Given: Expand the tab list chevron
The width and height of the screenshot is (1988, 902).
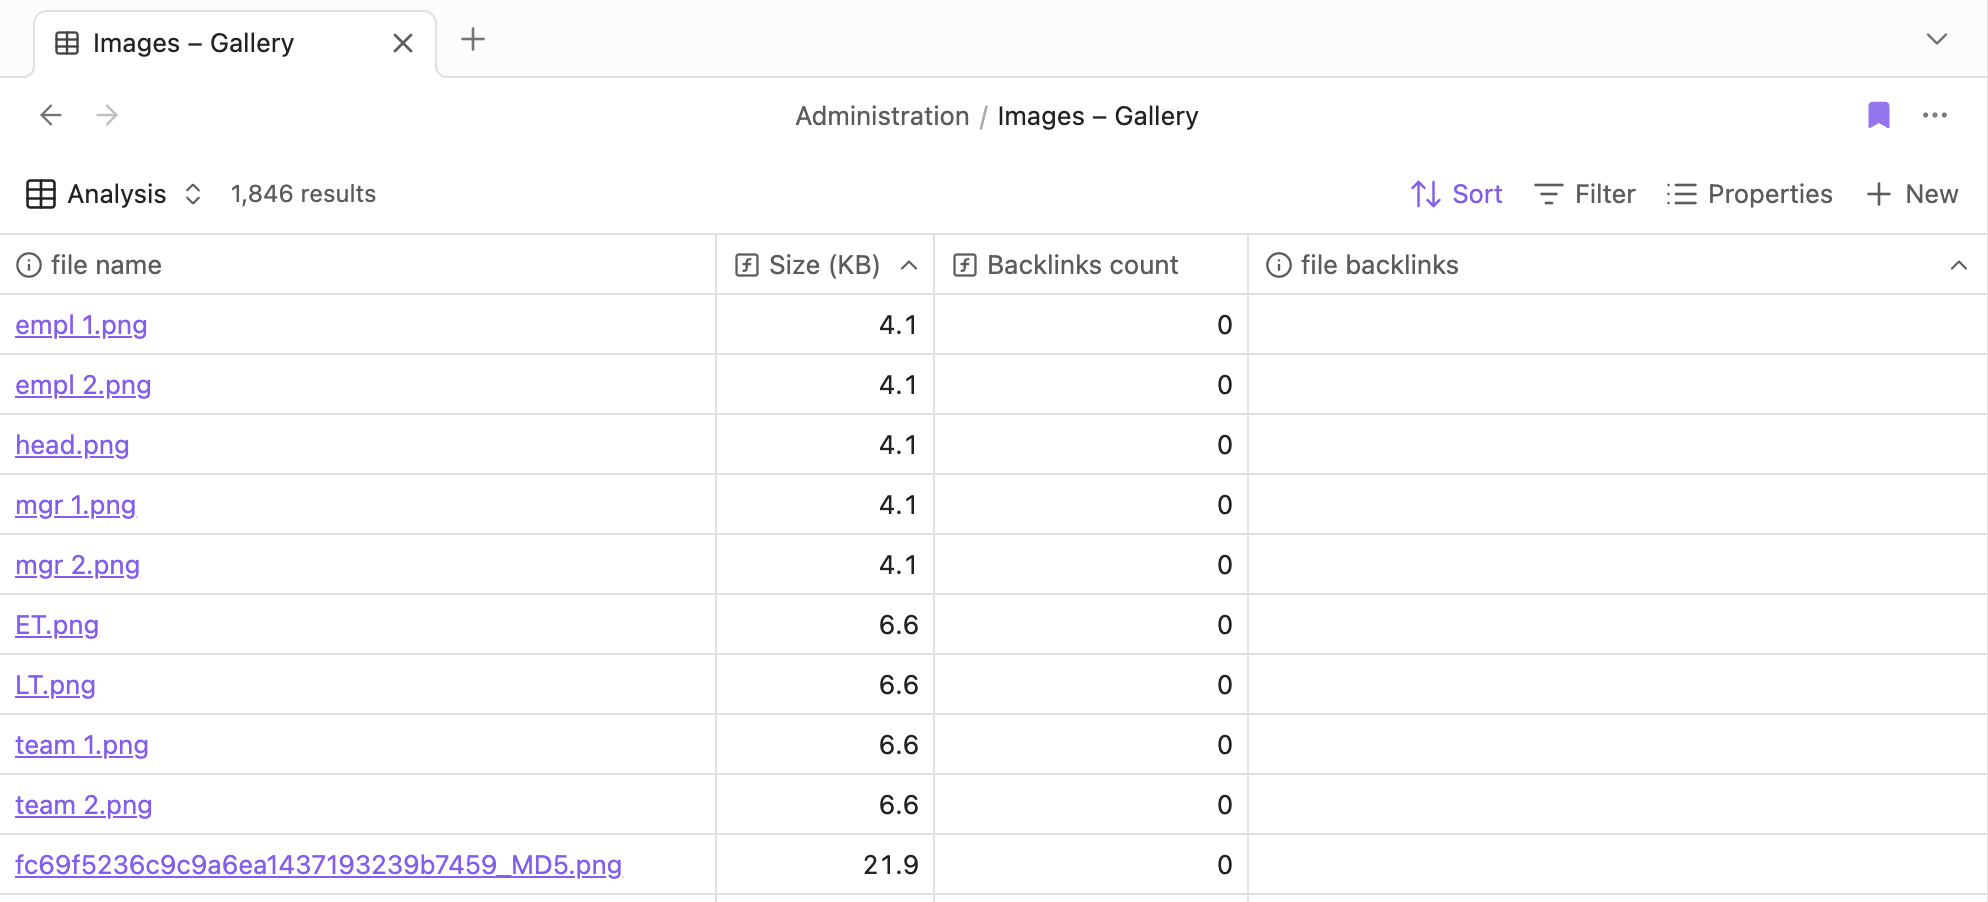Looking at the screenshot, I should [1936, 40].
